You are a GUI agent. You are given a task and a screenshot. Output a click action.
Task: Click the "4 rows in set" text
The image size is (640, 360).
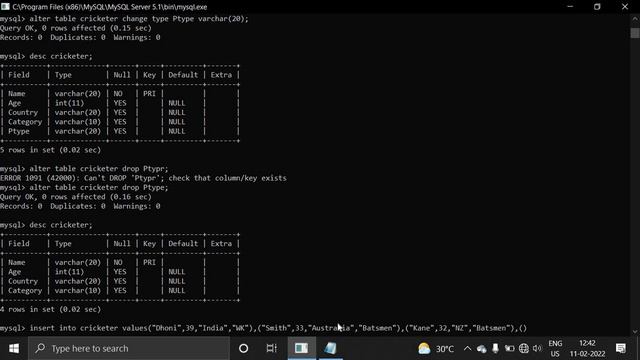click(50, 309)
